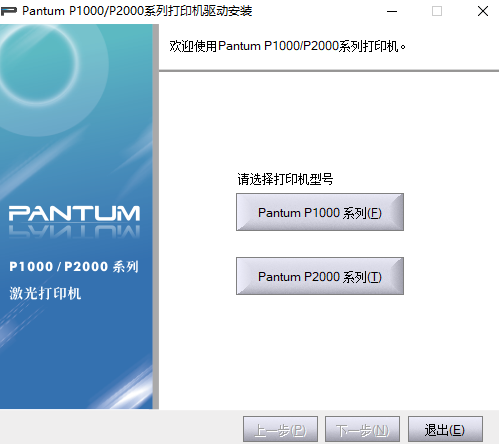This screenshot has width=499, height=444.
Task: Click the mirrored reflection under the PANTUM logo
Action: [x=74, y=232]
